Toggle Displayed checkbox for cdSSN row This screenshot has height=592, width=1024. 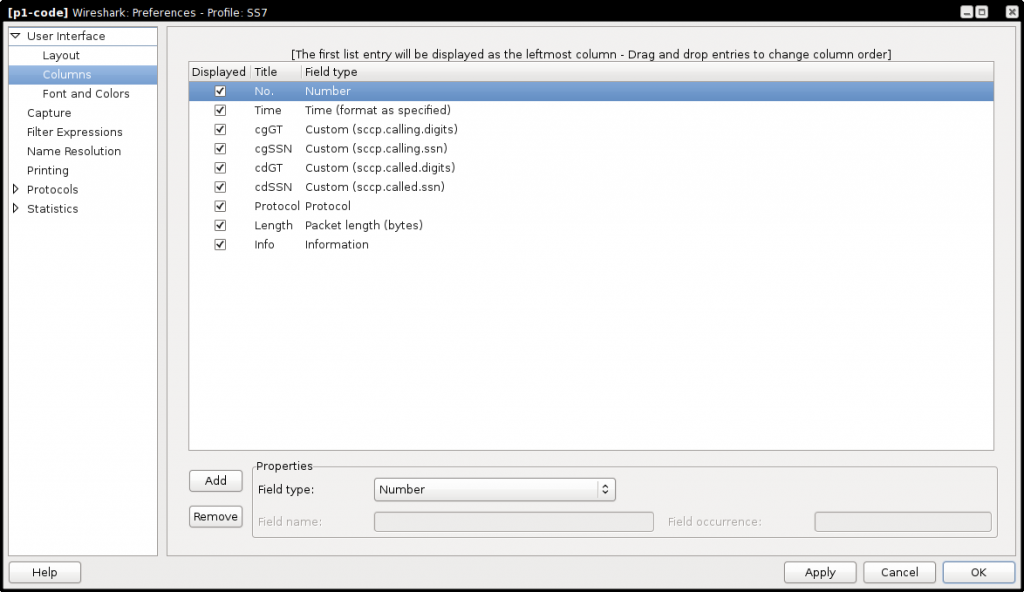coord(220,187)
